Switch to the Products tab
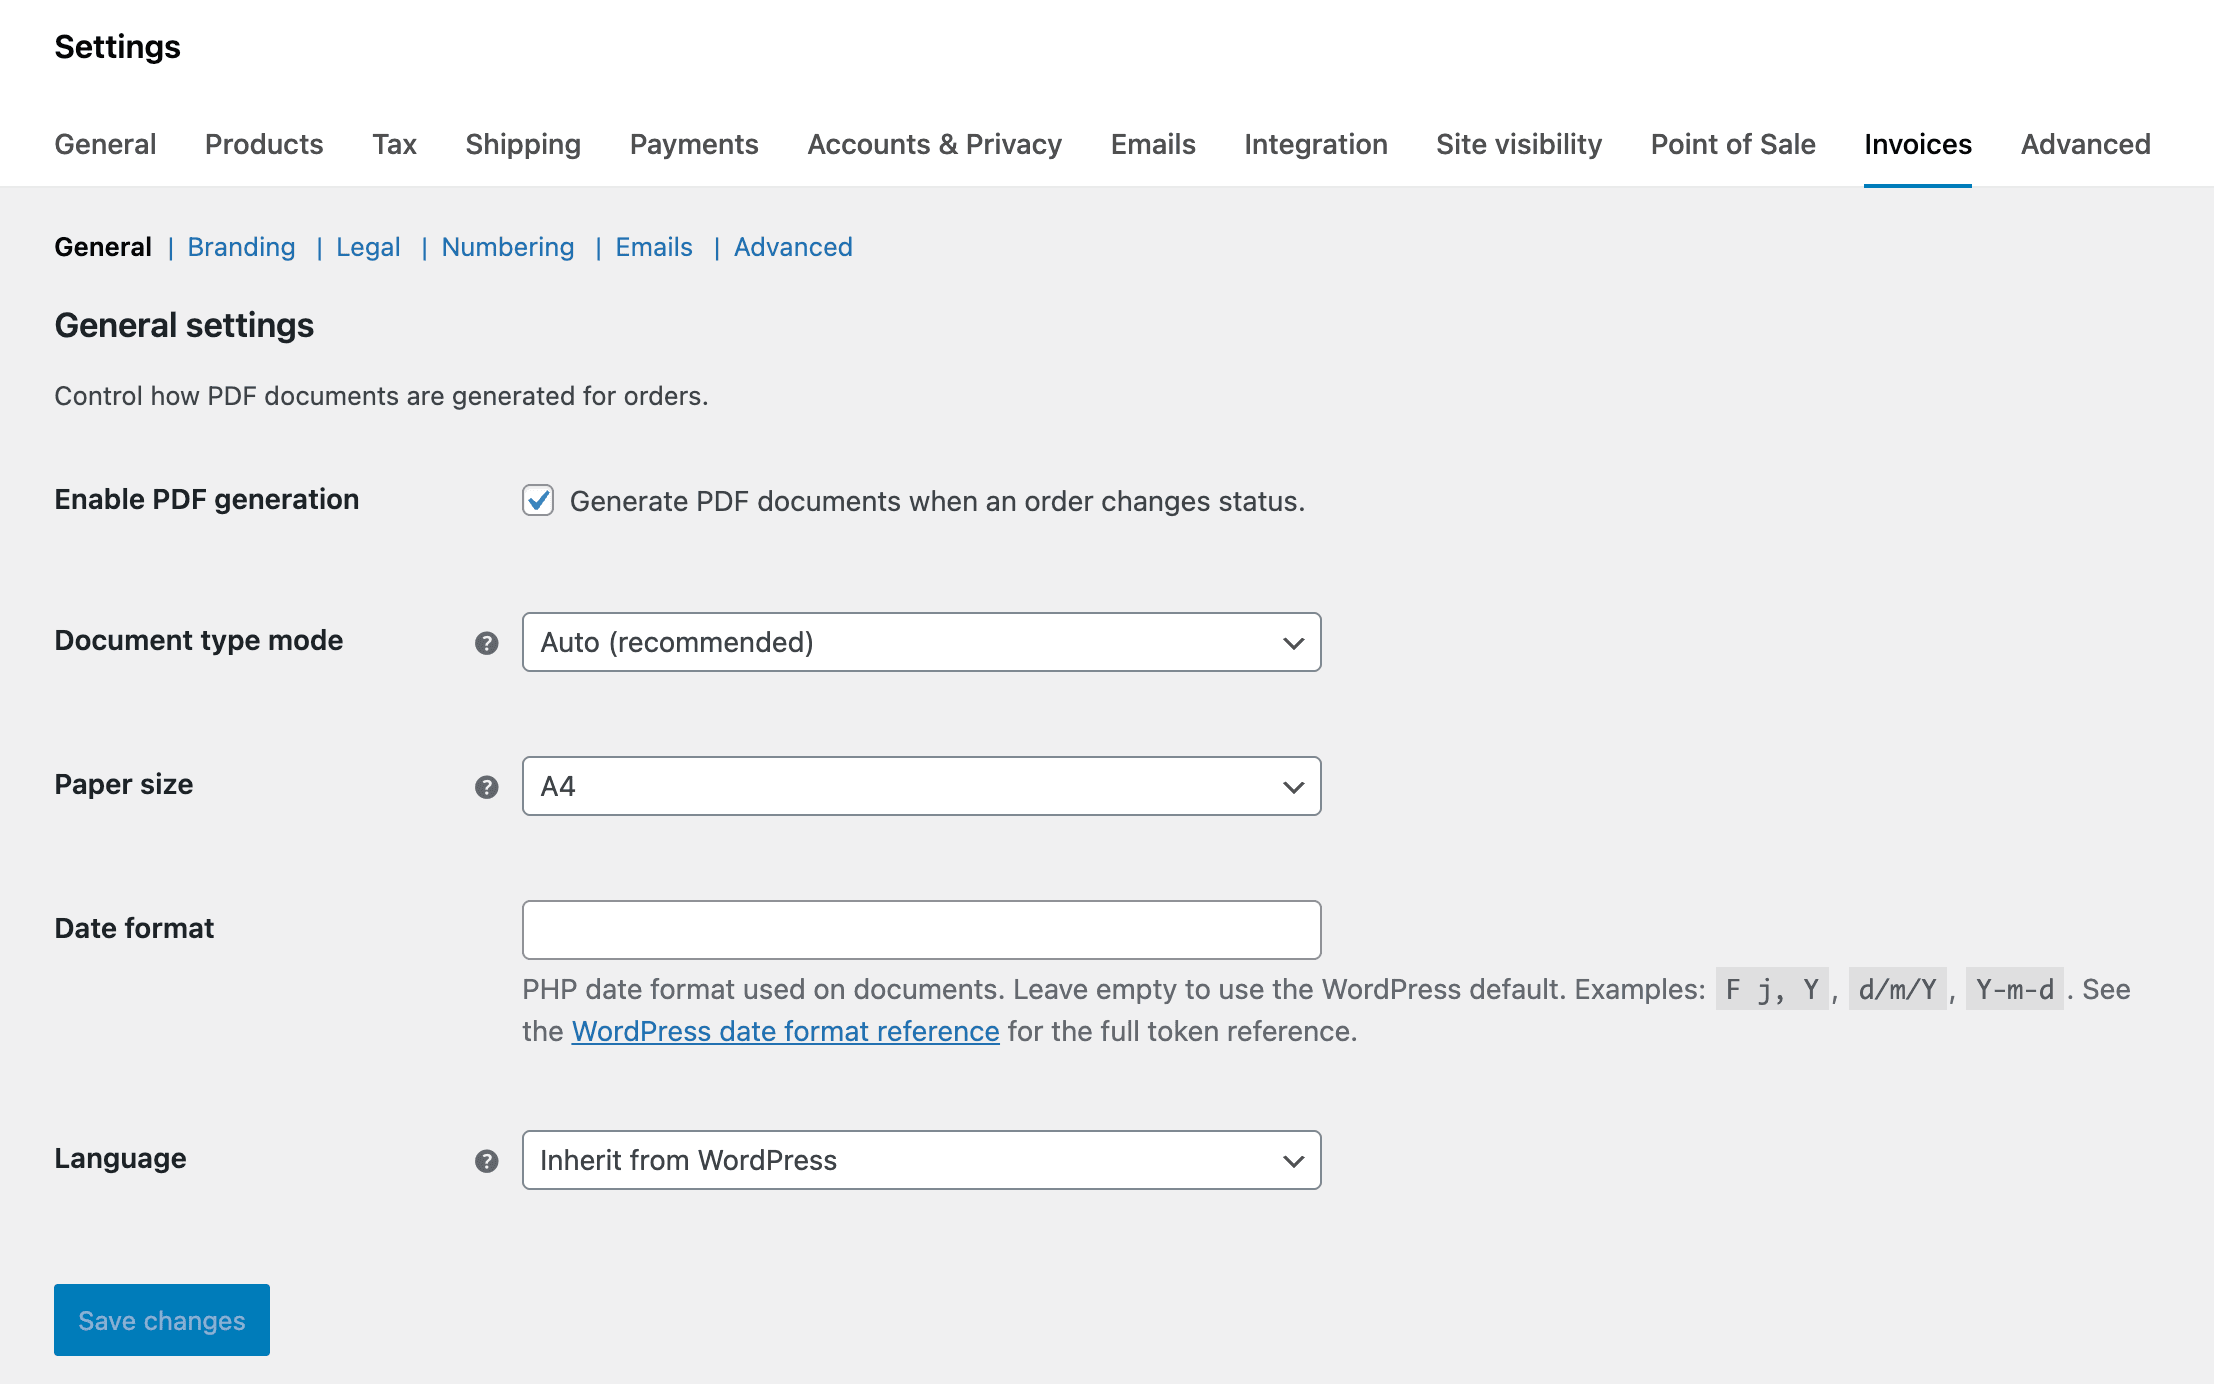 (264, 144)
